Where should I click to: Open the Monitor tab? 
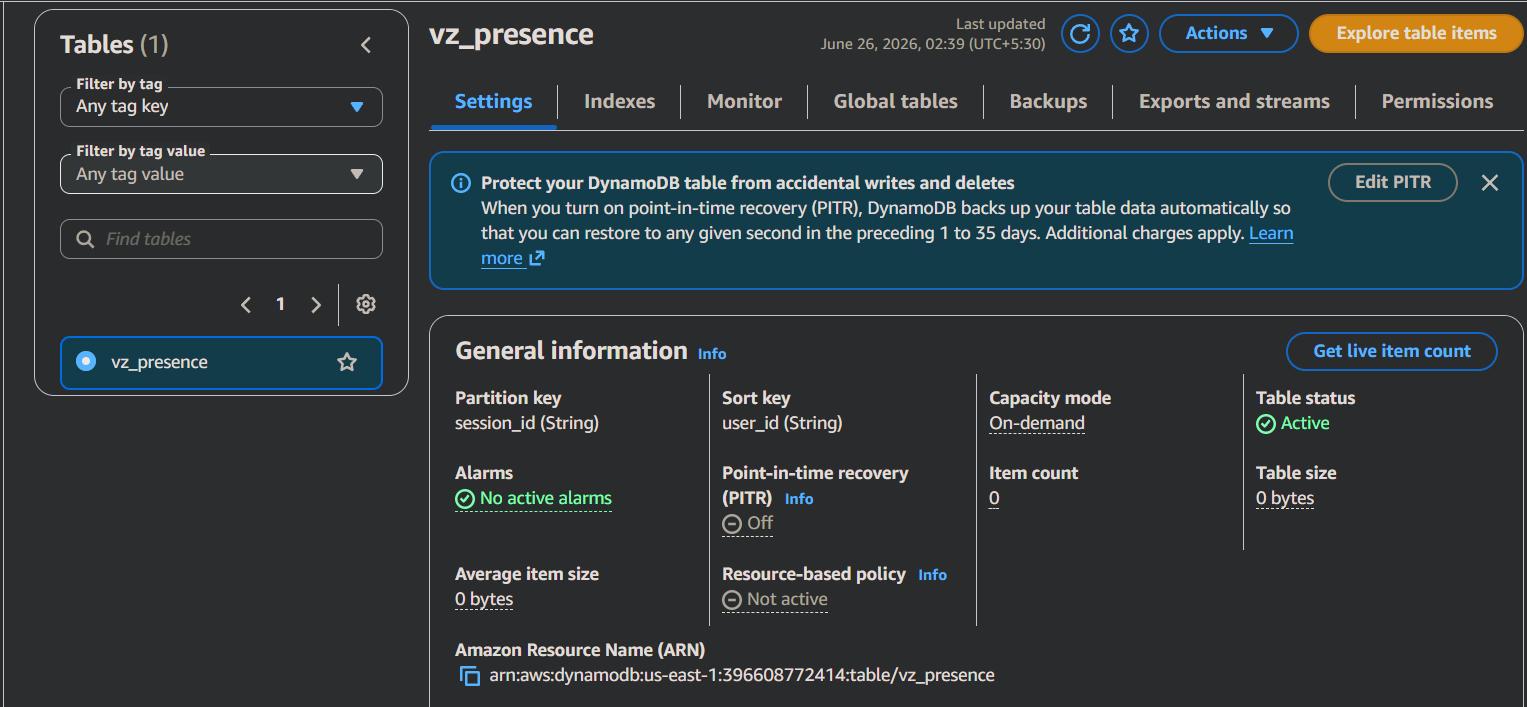click(x=744, y=101)
